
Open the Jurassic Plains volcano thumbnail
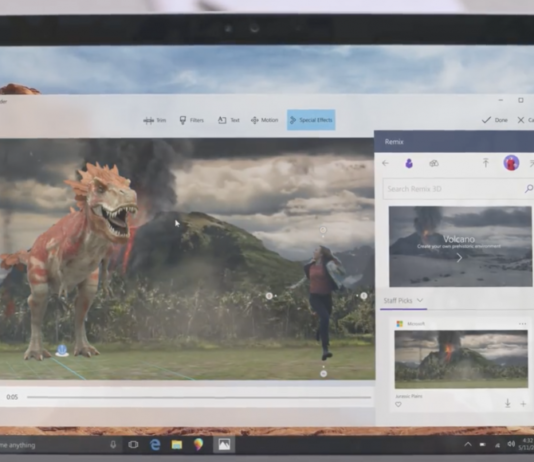pos(461,359)
